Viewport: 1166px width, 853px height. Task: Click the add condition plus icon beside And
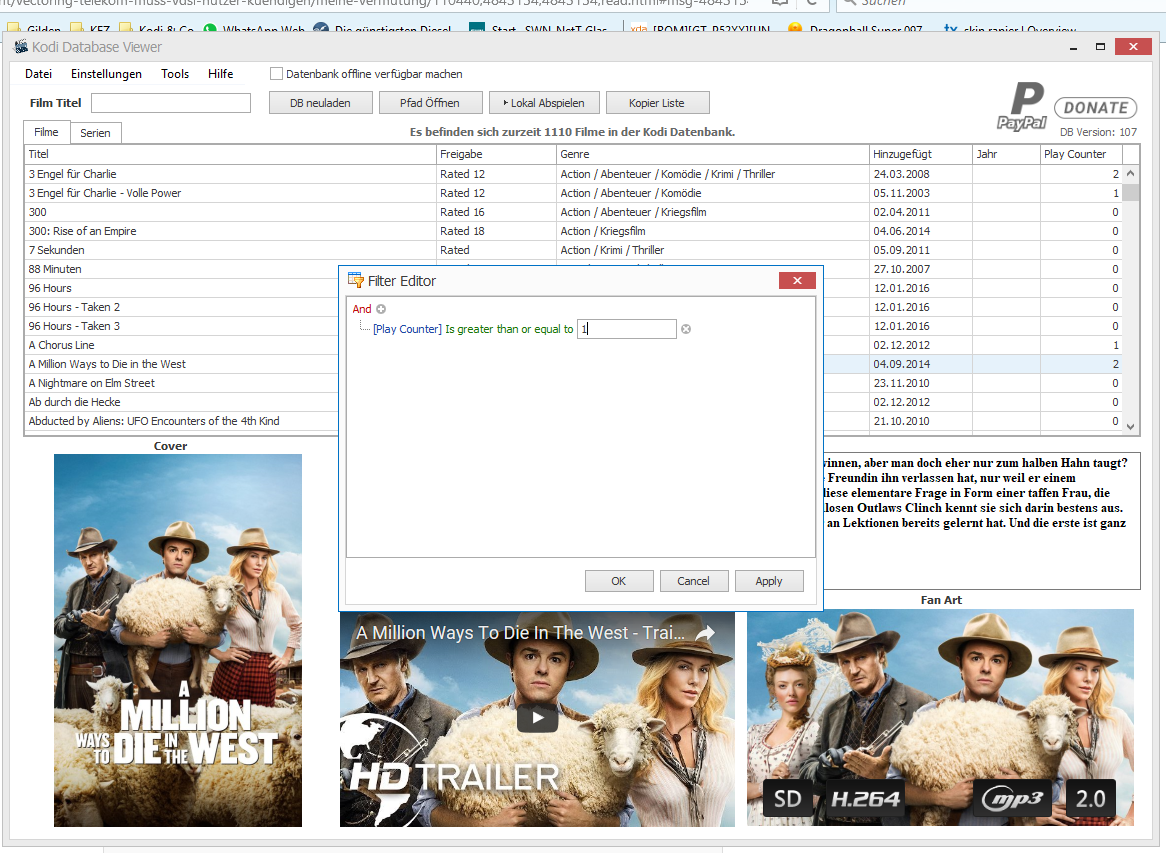tap(381, 309)
